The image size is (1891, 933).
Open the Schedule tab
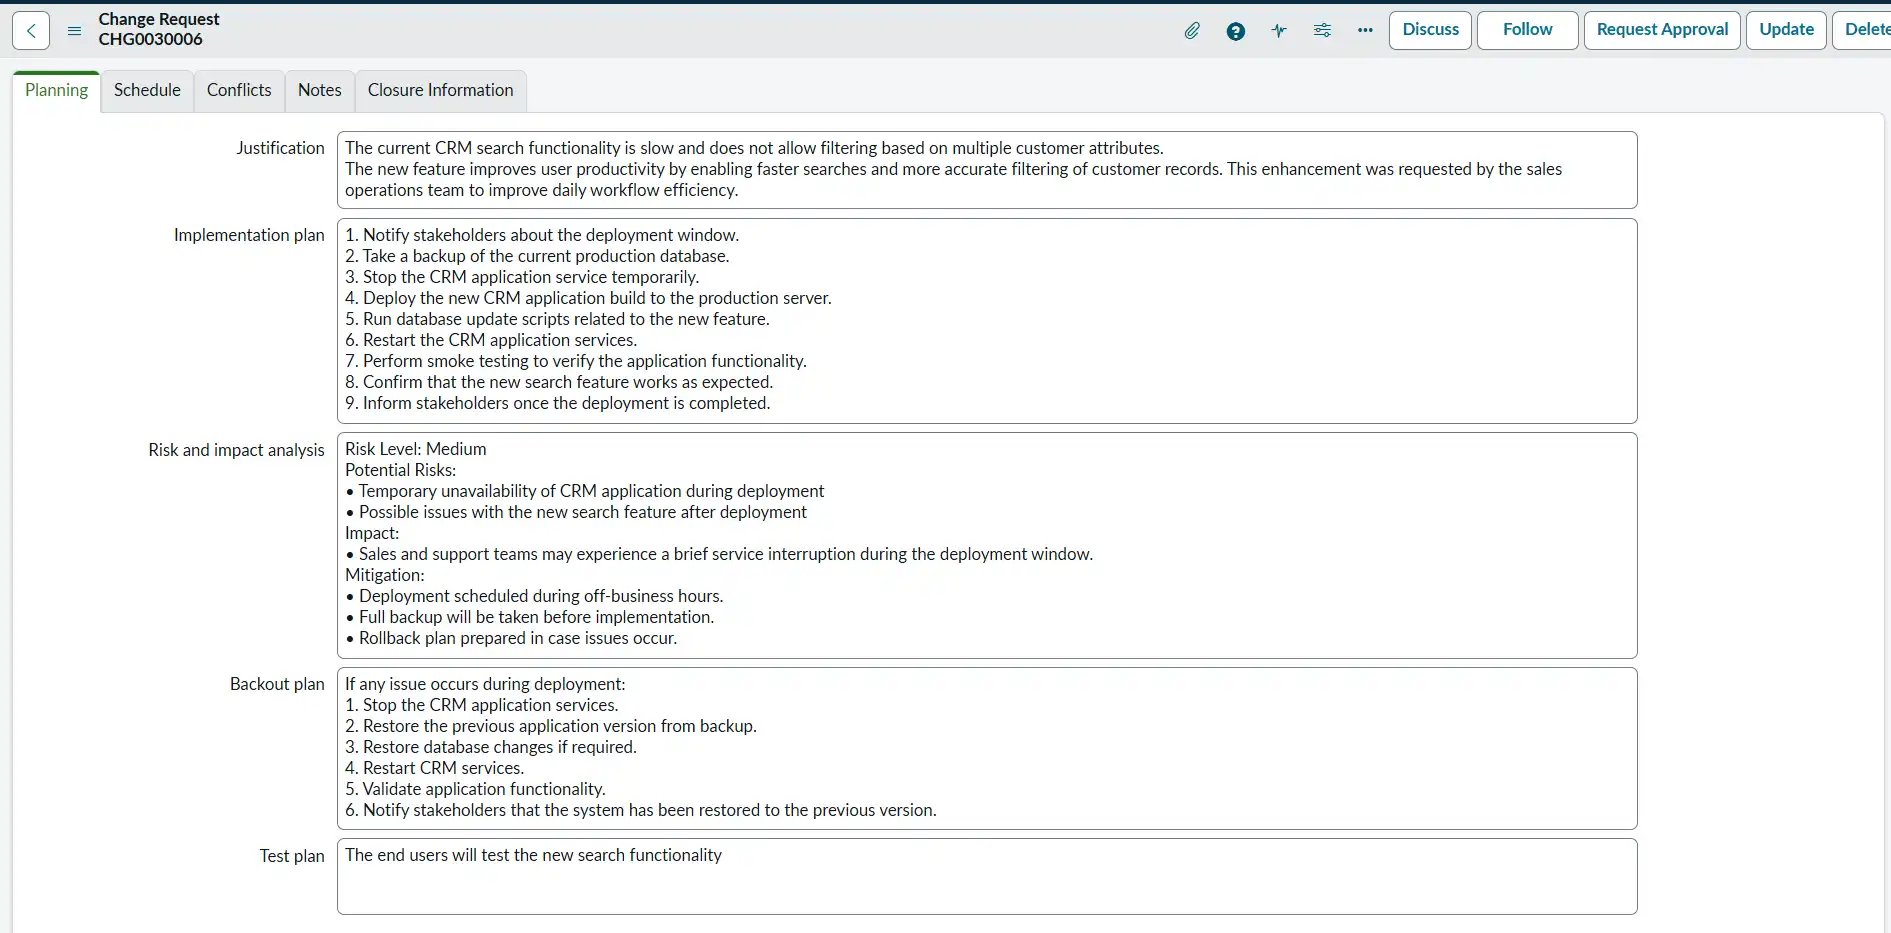tap(147, 91)
